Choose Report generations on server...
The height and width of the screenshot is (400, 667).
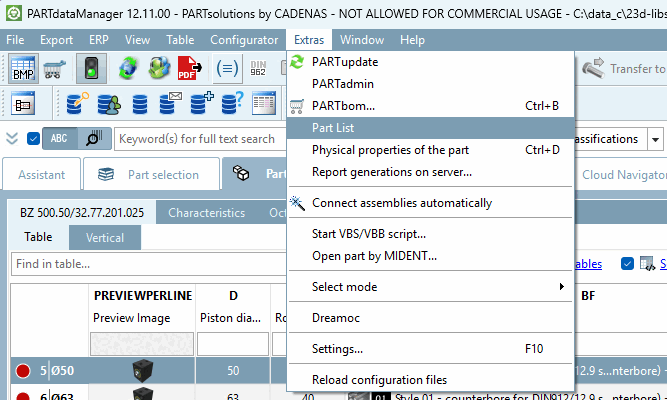pyautogui.click(x=430, y=172)
